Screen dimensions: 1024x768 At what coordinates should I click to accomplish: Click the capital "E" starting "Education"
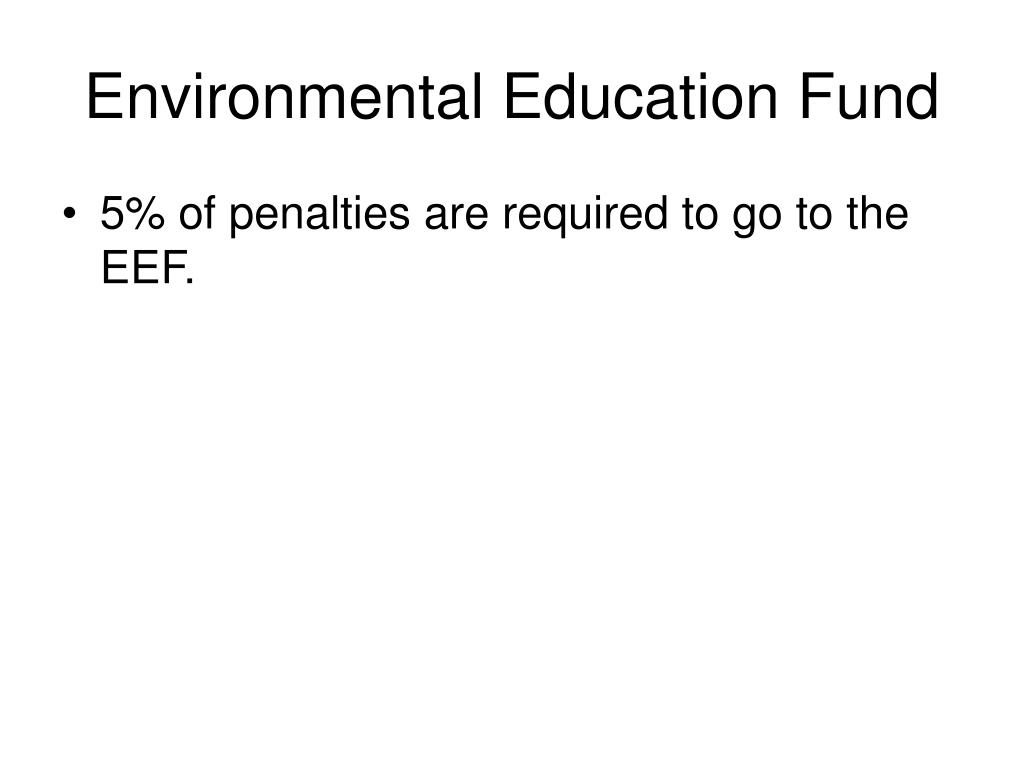click(x=521, y=97)
